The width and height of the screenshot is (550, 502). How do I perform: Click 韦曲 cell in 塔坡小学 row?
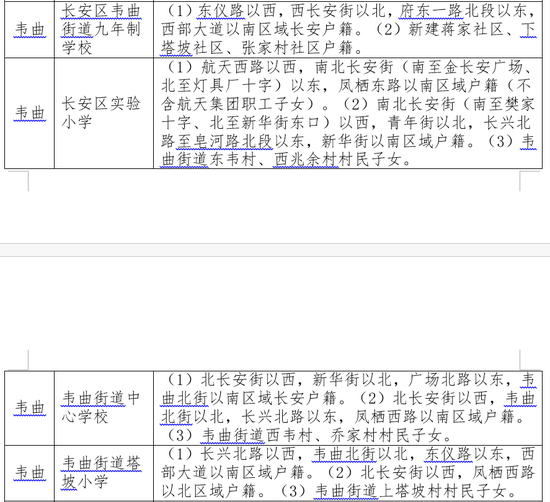[29, 472]
